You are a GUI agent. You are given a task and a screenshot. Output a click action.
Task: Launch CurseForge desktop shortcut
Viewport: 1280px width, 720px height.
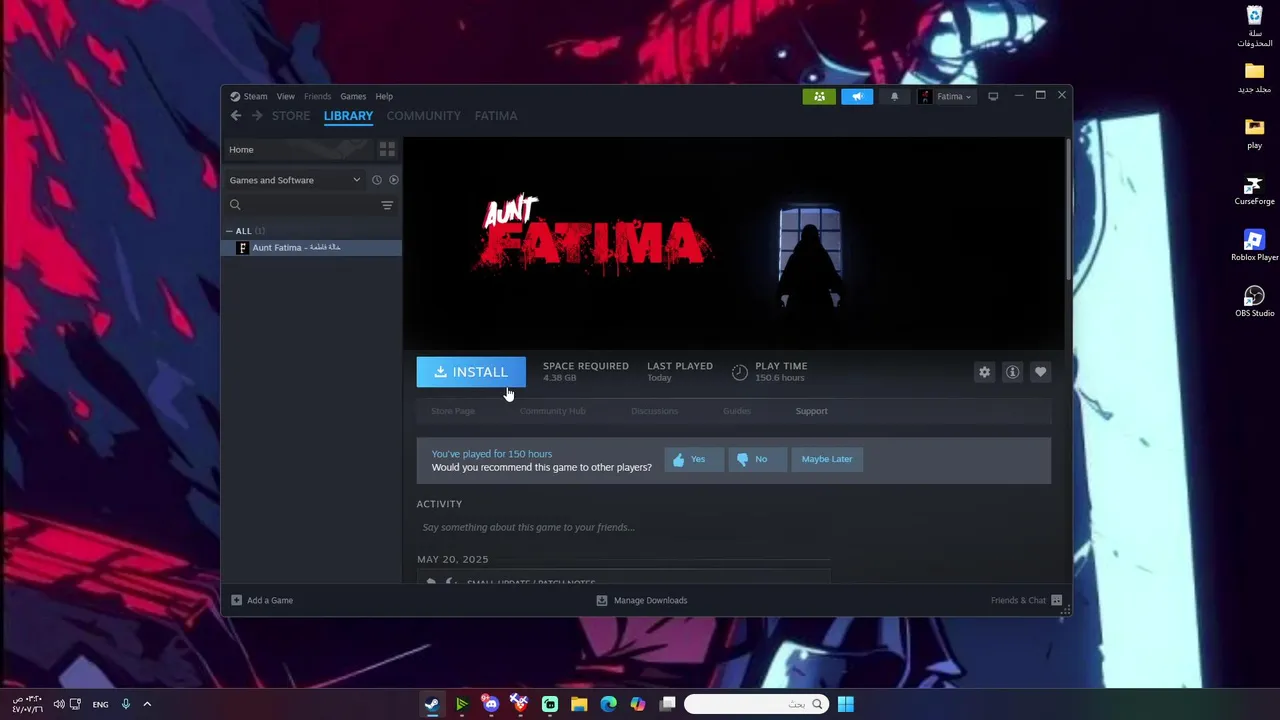pos(1254,191)
